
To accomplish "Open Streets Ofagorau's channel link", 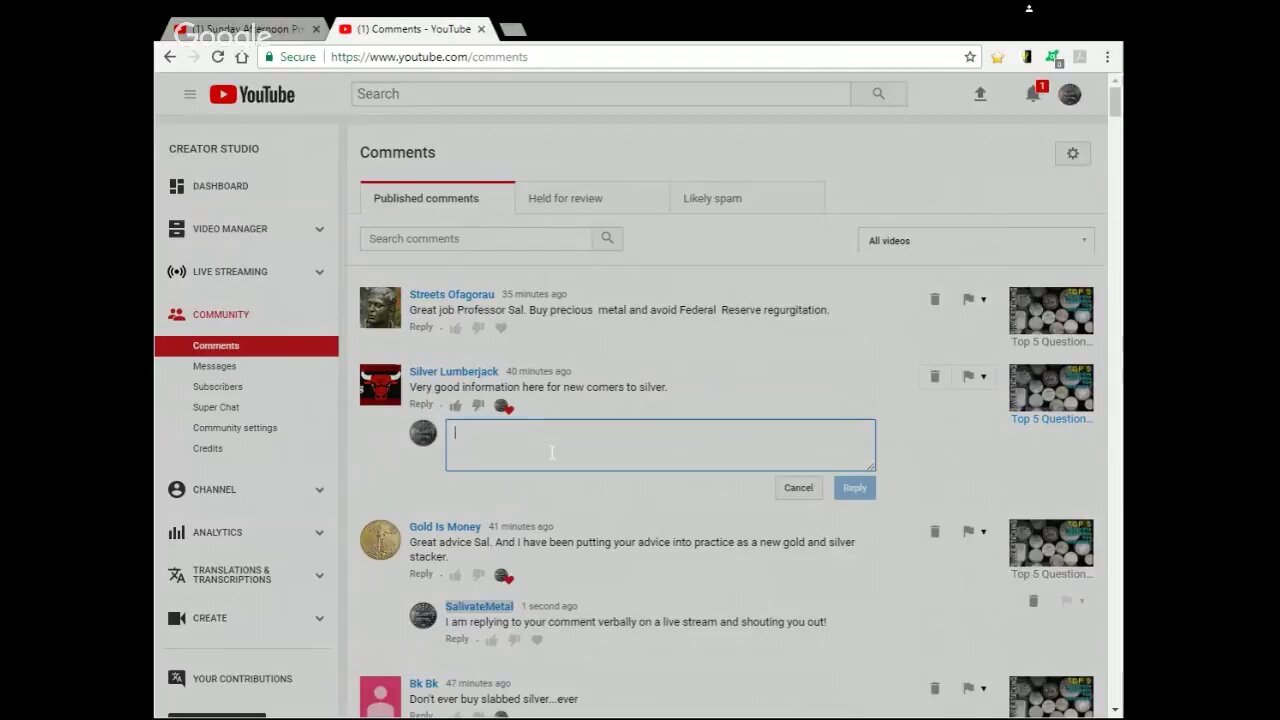I will (x=452, y=294).
